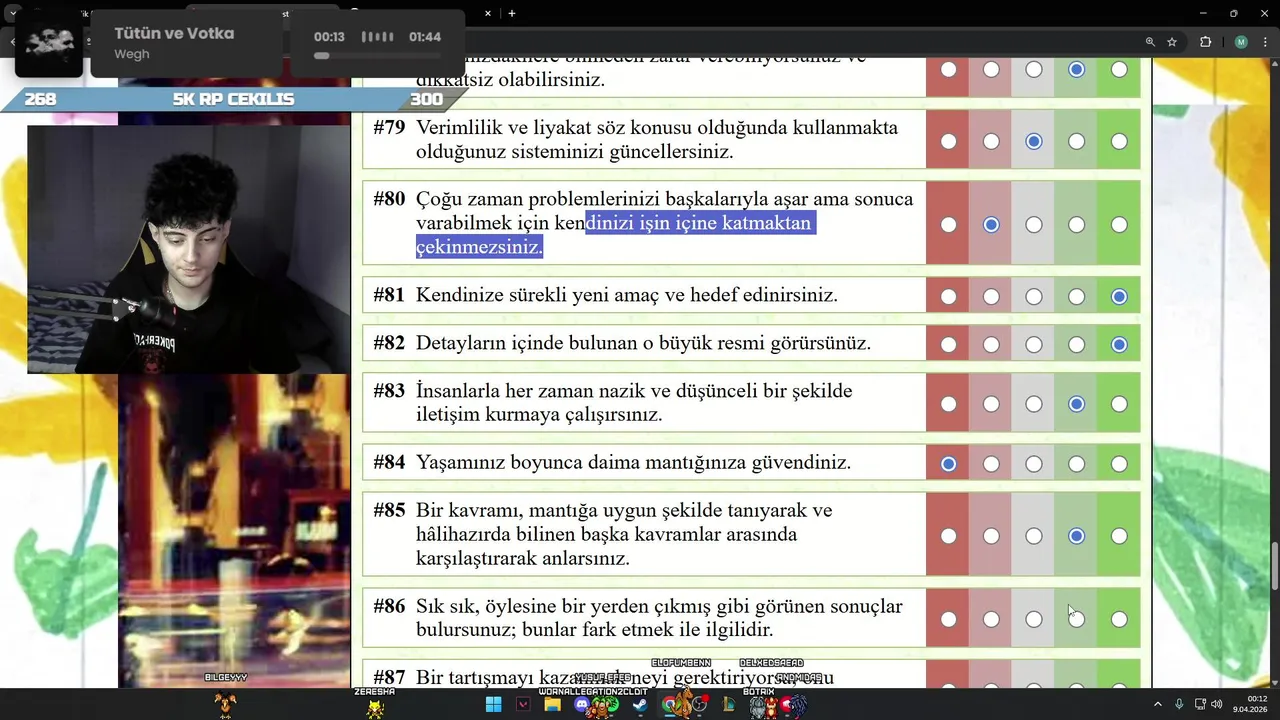Select dark green option for question #84
Viewport: 1280px width, 720px height.
point(1119,464)
